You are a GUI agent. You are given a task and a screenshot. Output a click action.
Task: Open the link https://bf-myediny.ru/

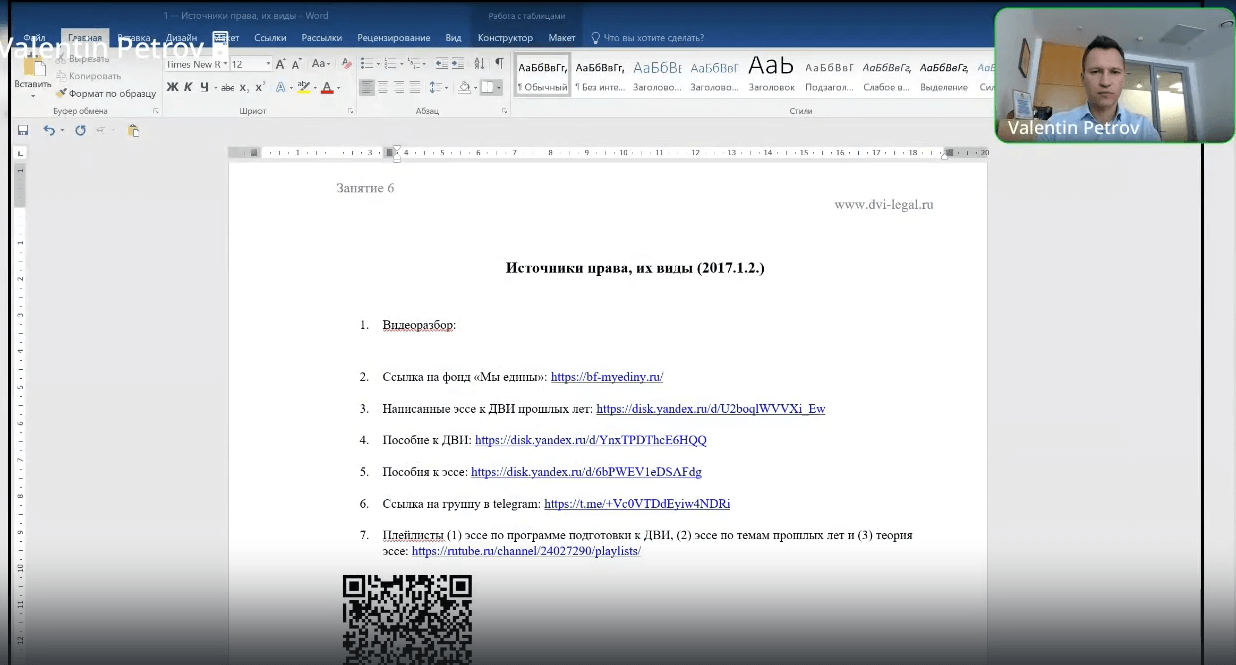[606, 377]
